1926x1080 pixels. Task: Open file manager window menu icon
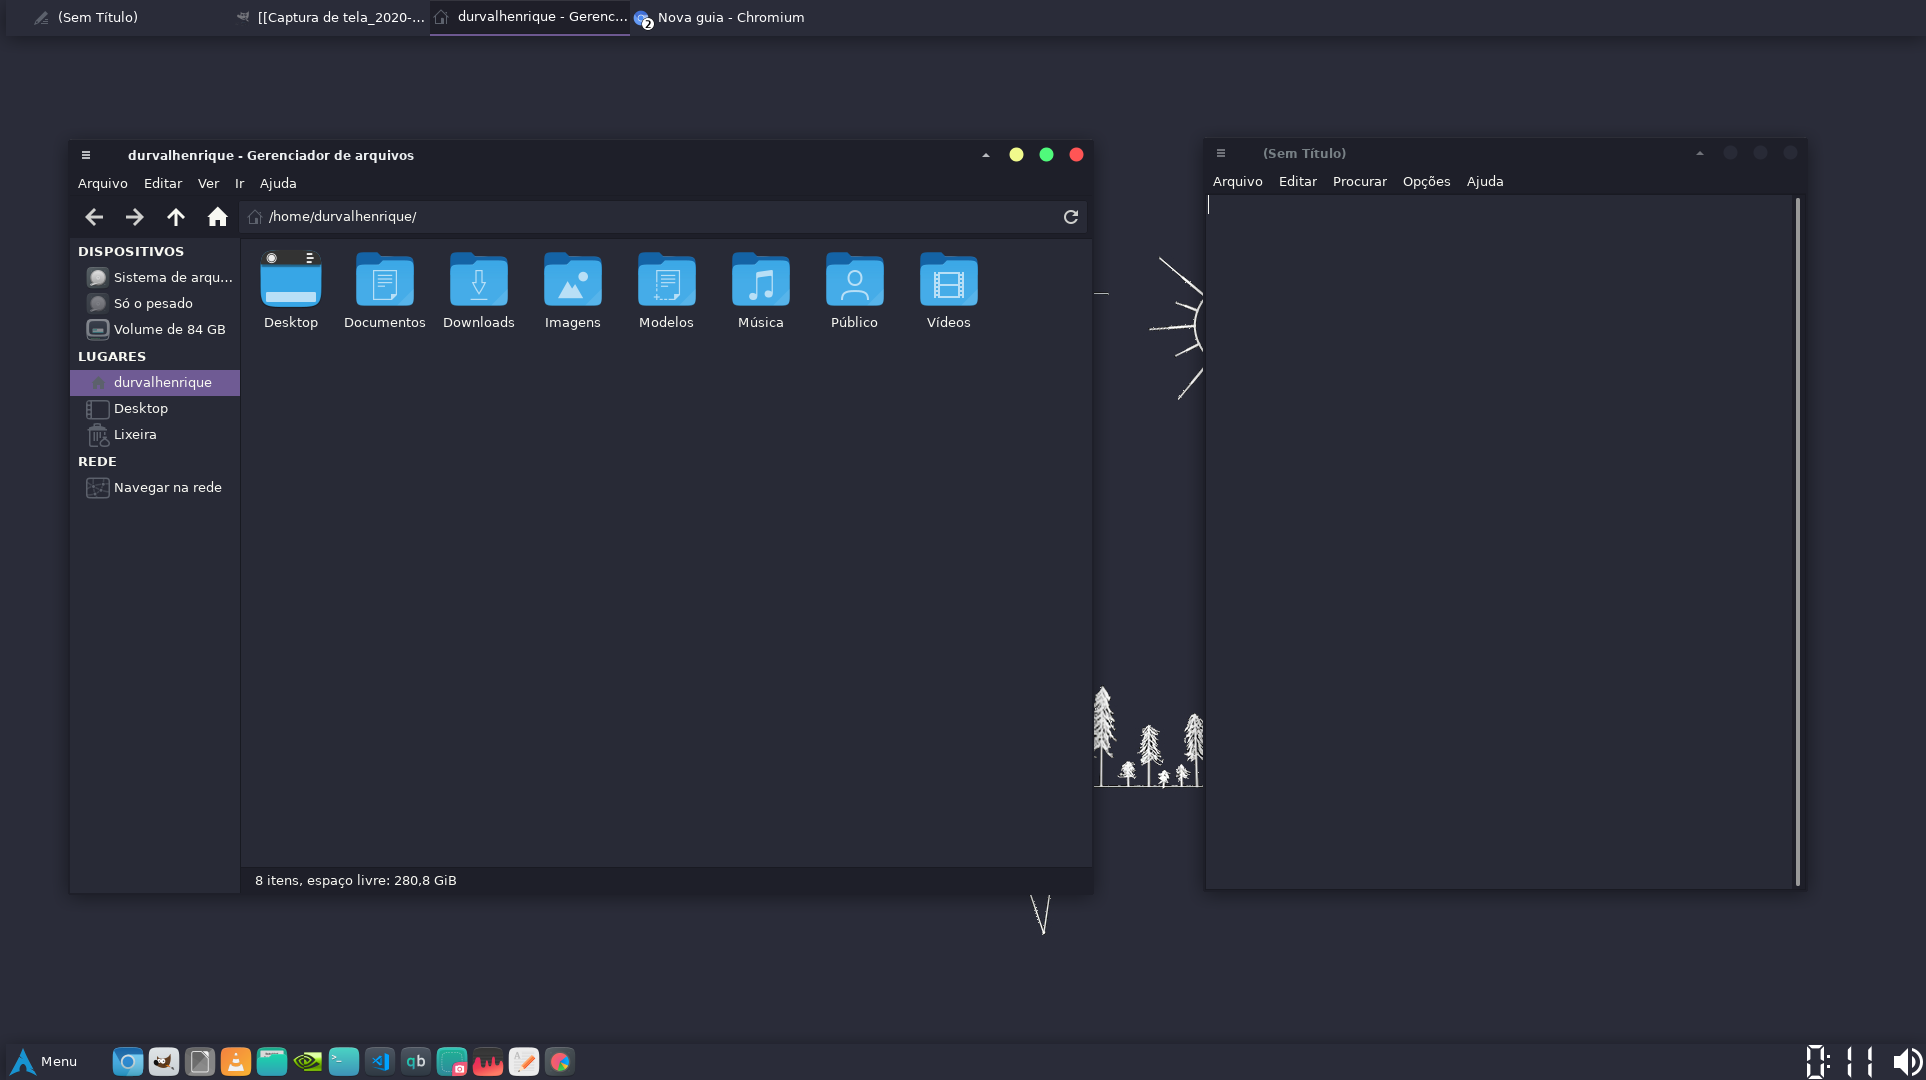(x=86, y=155)
